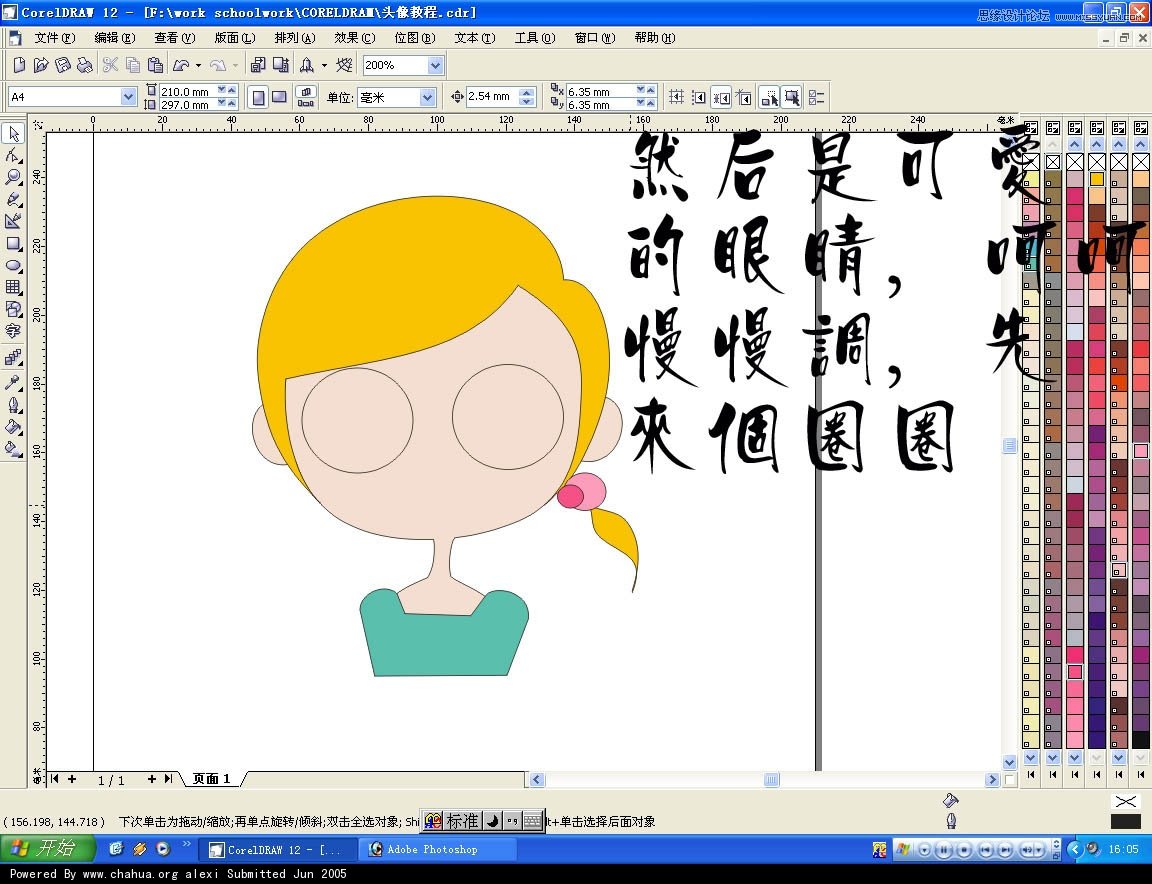Screen dimensions: 1152x884
Task: Open the units dropdown showing 毫米
Action: [427, 97]
